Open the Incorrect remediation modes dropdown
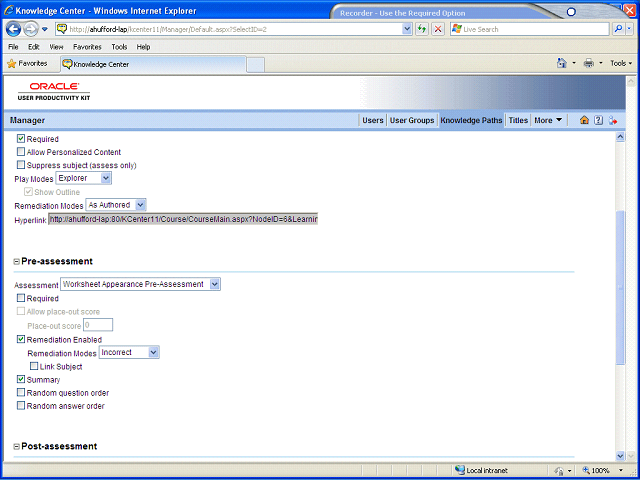This screenshot has width=640, height=480. point(129,352)
